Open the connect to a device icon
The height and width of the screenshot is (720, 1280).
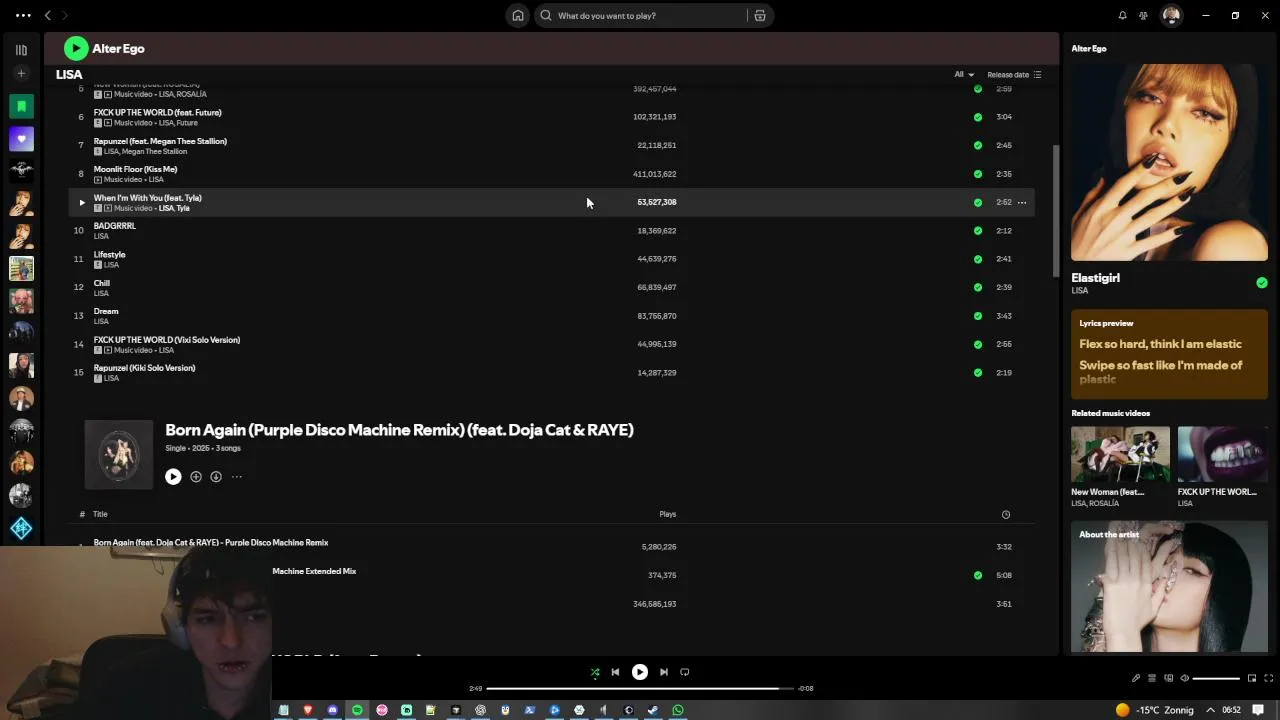tap(1168, 678)
